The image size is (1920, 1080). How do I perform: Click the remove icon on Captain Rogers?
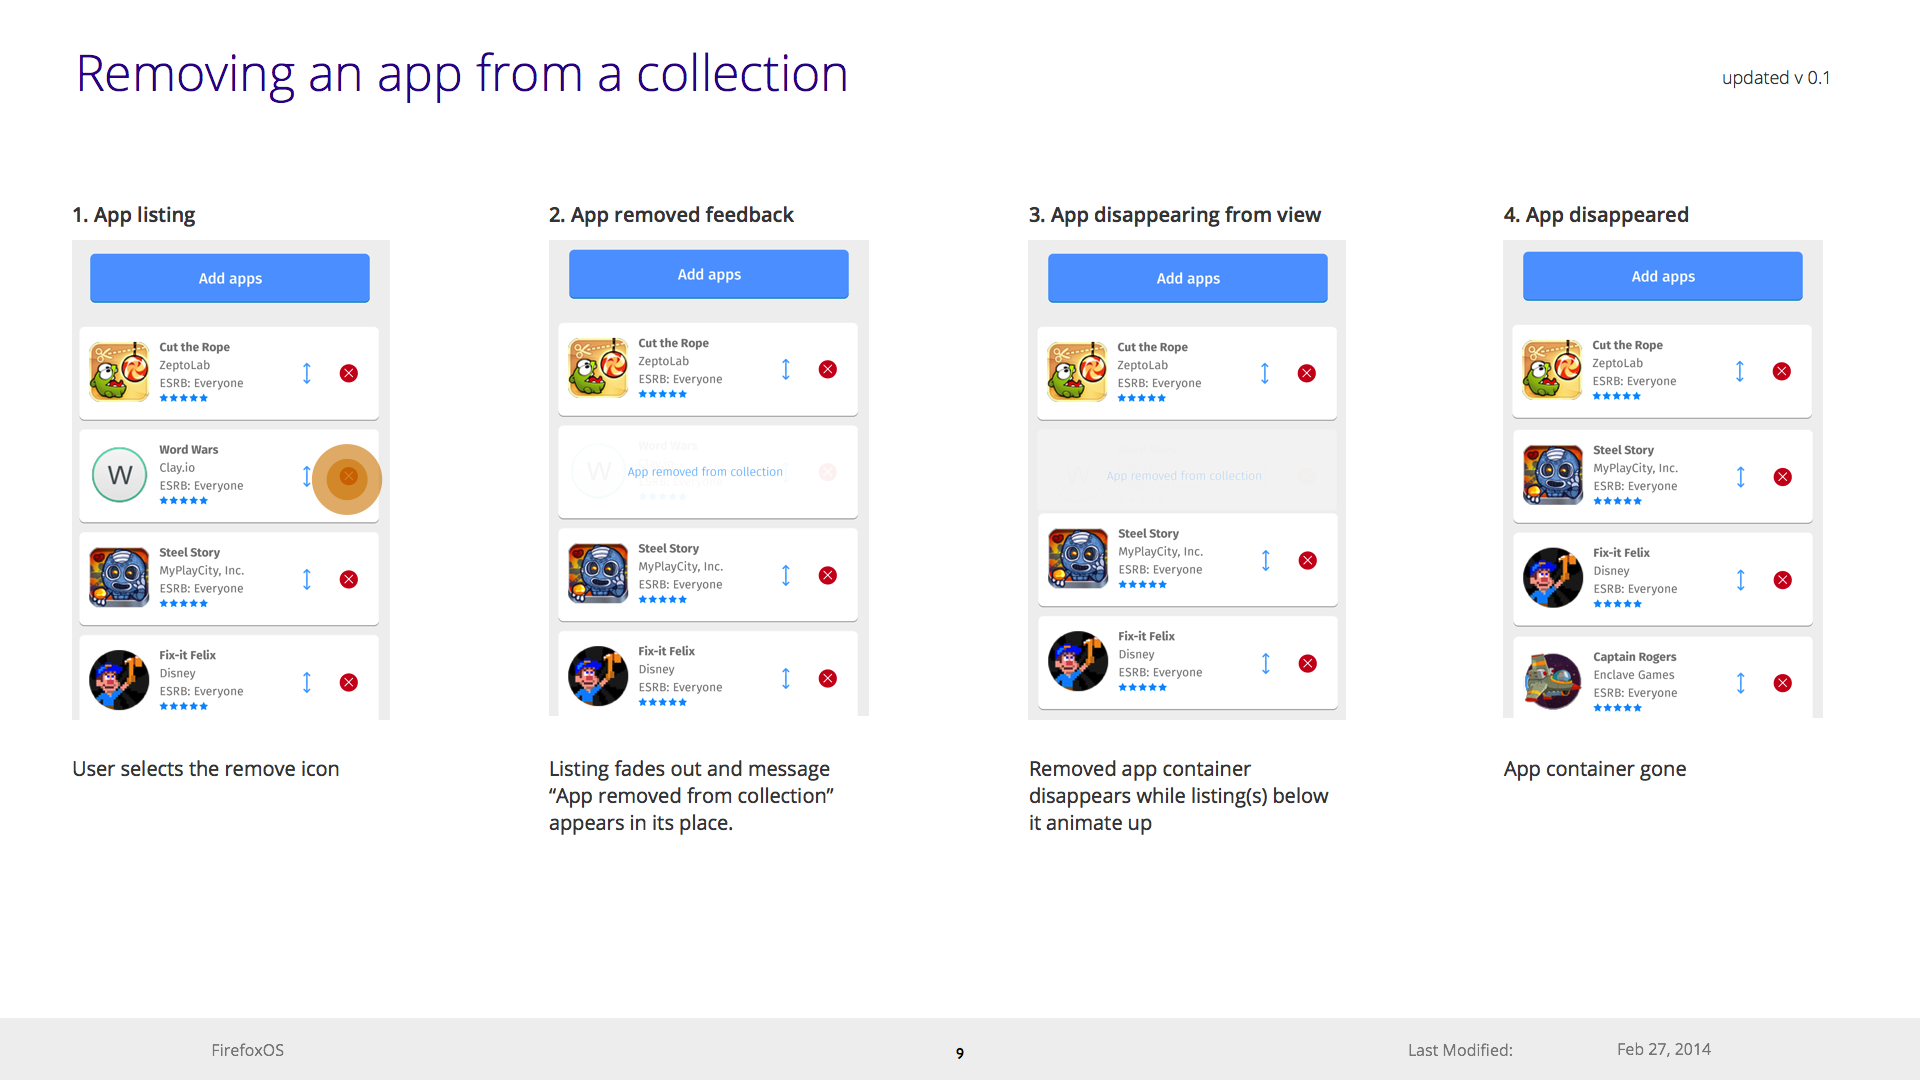coord(1785,683)
